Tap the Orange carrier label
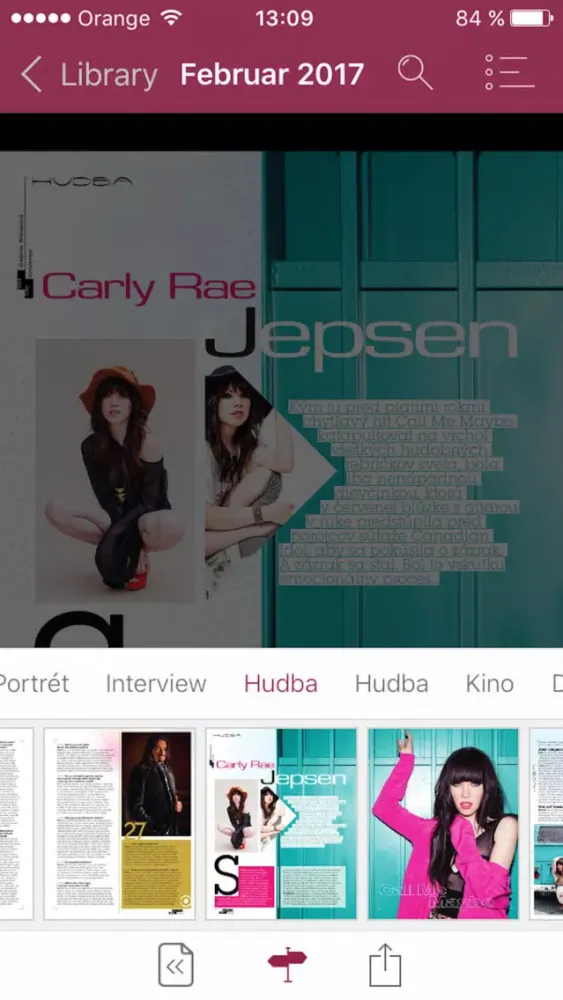This screenshot has height=1000, width=563. tap(115, 18)
